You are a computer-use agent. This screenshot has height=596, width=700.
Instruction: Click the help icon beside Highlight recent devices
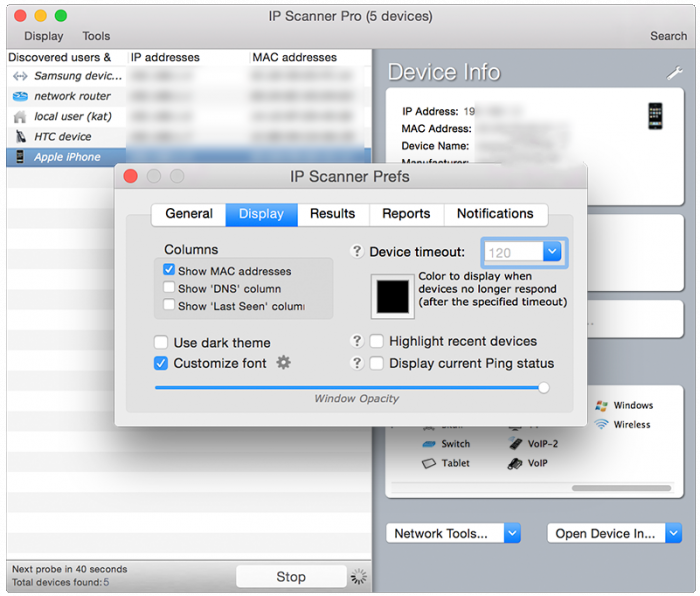[x=357, y=341]
